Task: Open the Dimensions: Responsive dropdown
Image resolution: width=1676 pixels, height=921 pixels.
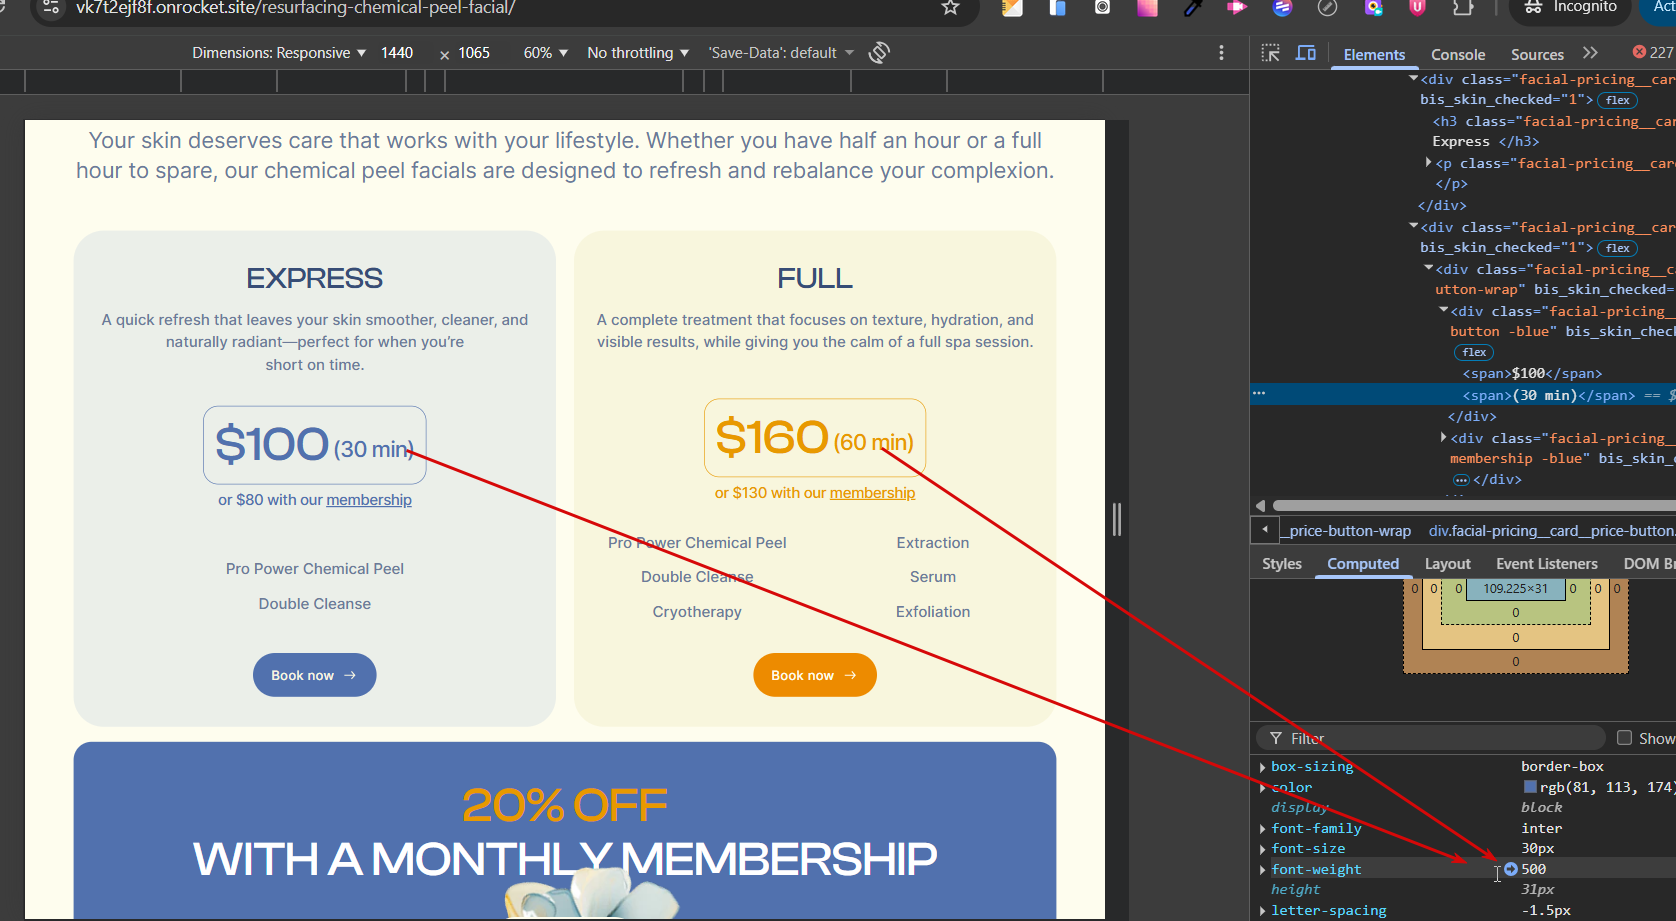Action: coord(279,53)
